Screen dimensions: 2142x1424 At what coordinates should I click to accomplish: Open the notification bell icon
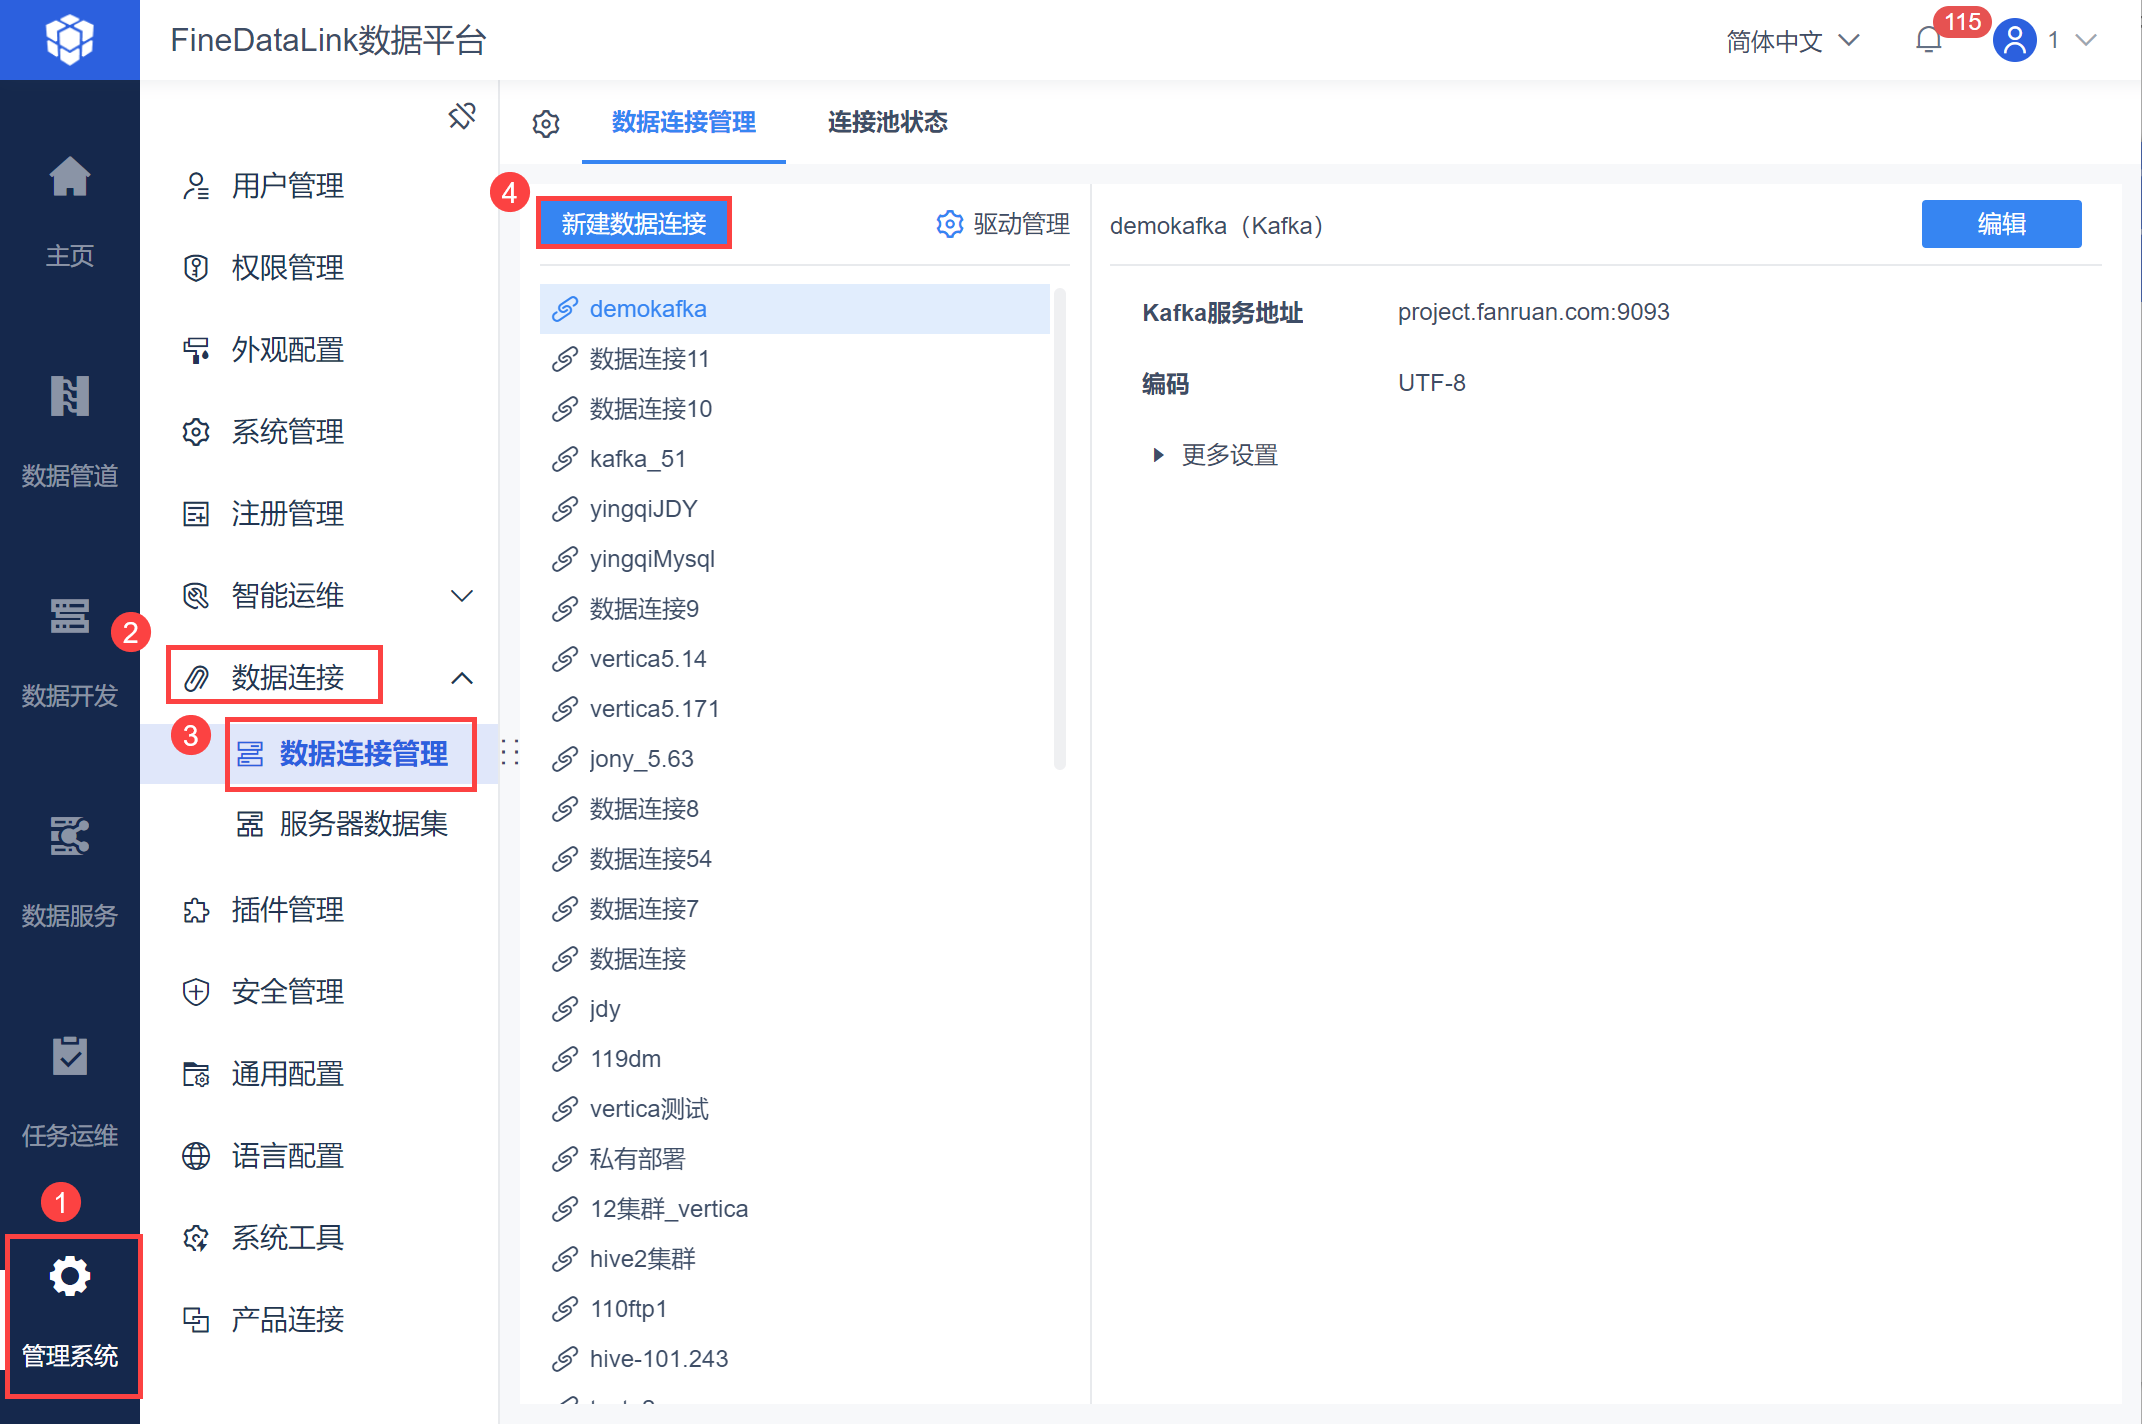[x=1928, y=40]
